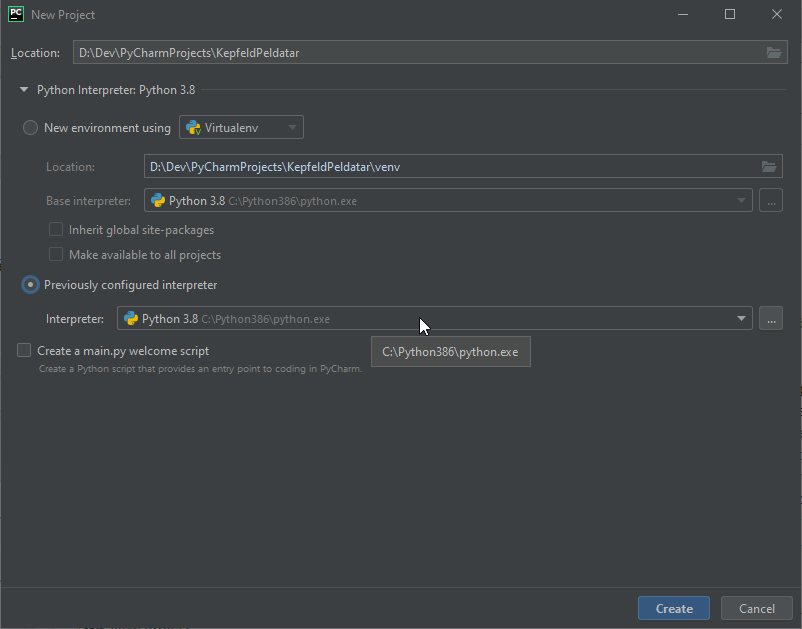
Task: Open the Base interpreter dropdown arrow
Action: 741,200
